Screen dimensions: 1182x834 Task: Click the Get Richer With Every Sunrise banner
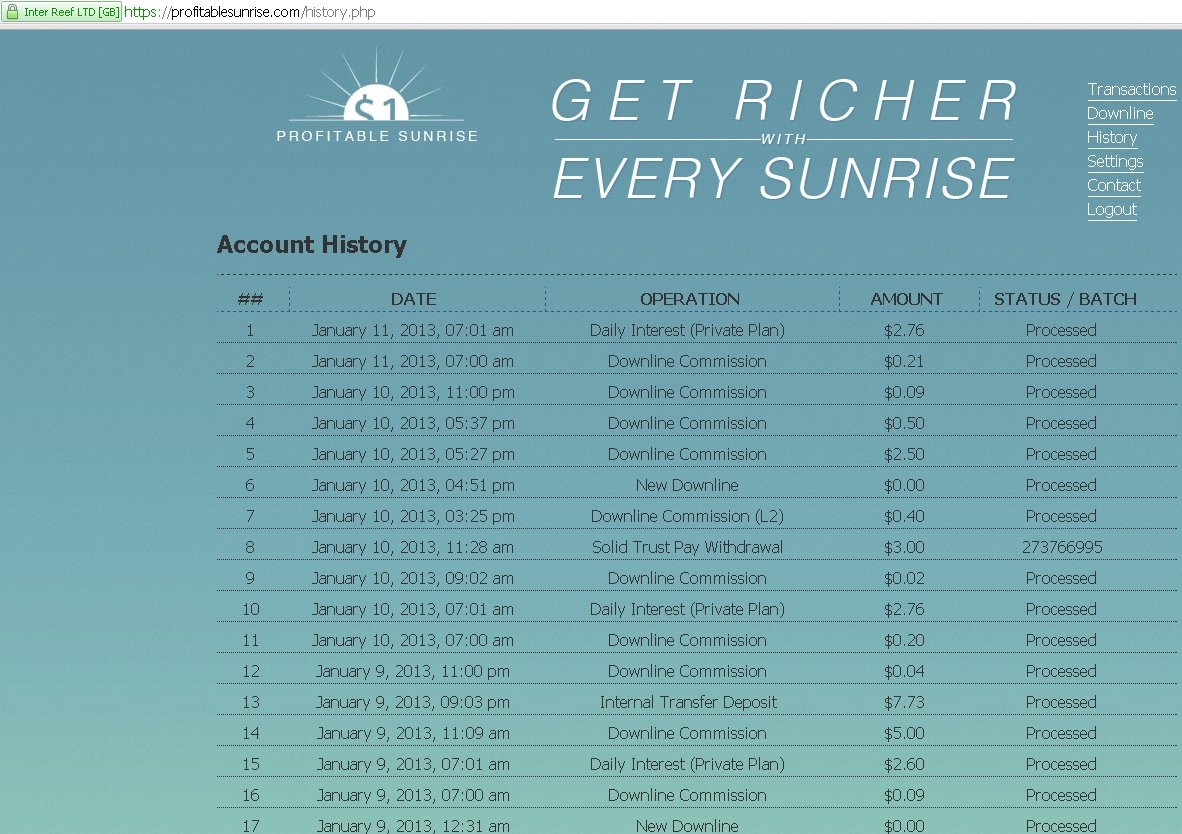pos(783,140)
